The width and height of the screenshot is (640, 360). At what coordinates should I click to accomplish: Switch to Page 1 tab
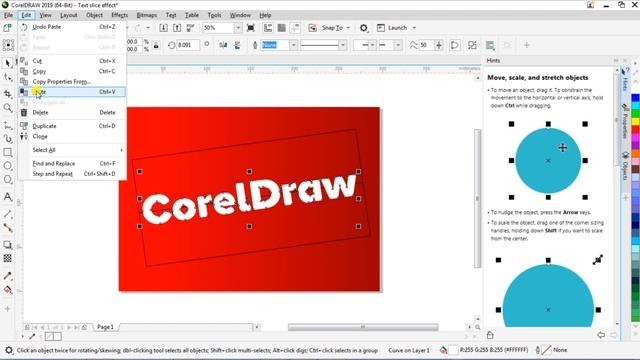coord(105,327)
